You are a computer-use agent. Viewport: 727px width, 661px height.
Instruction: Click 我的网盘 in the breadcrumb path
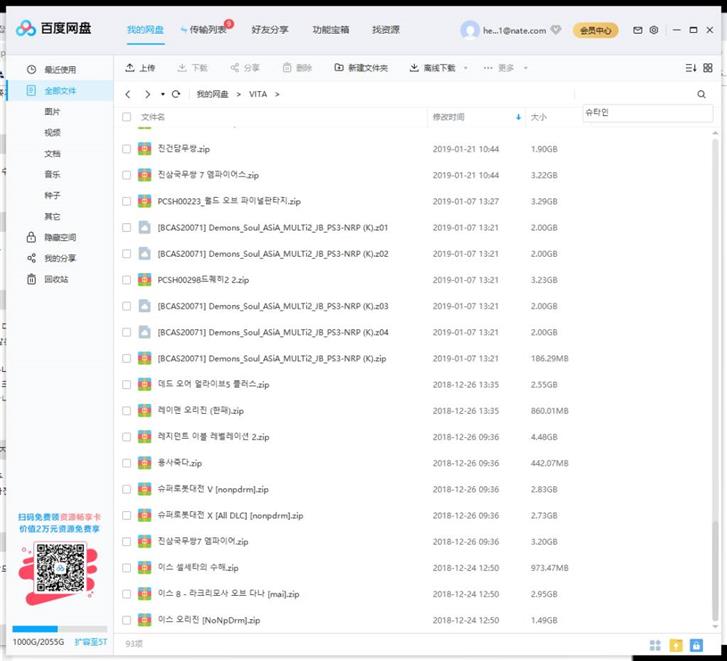[212, 94]
